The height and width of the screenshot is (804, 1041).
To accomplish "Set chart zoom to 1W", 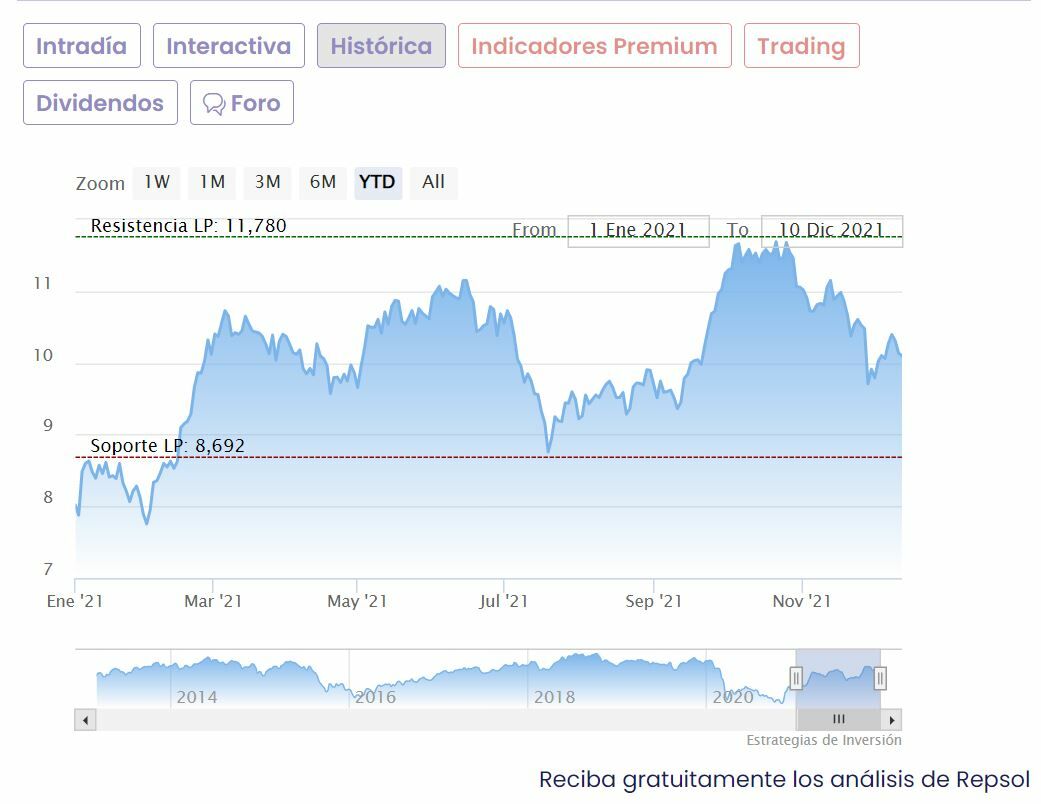I will tap(157, 182).
